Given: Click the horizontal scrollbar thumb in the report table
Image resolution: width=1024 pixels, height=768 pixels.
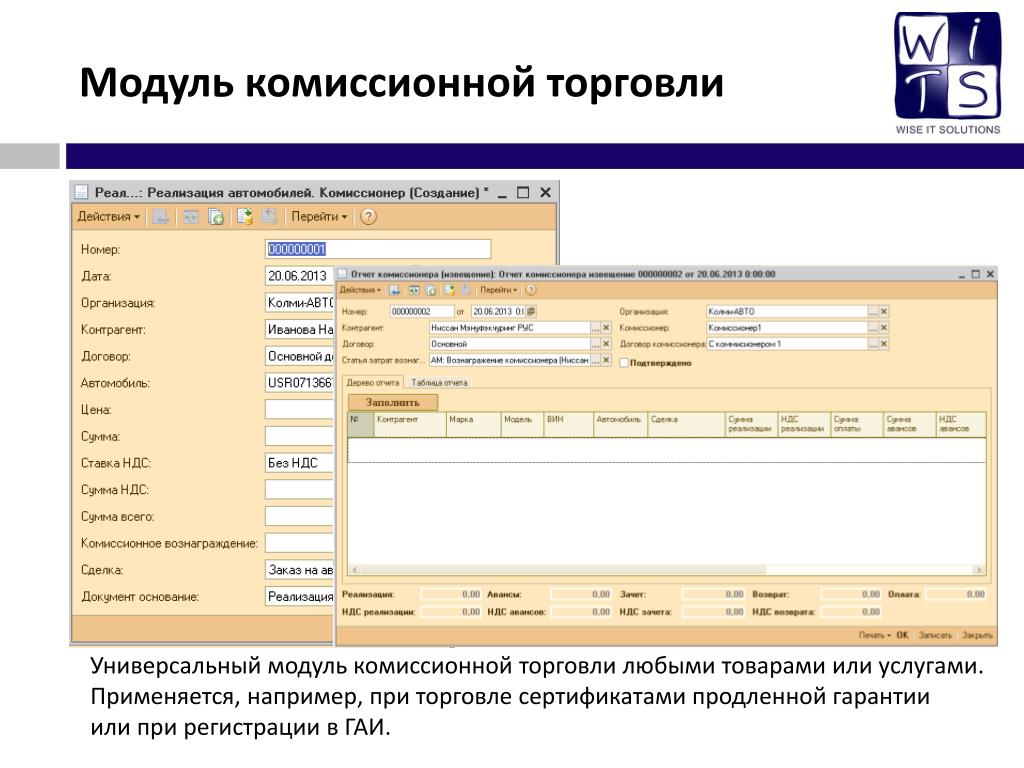Looking at the screenshot, I should point(564,570).
